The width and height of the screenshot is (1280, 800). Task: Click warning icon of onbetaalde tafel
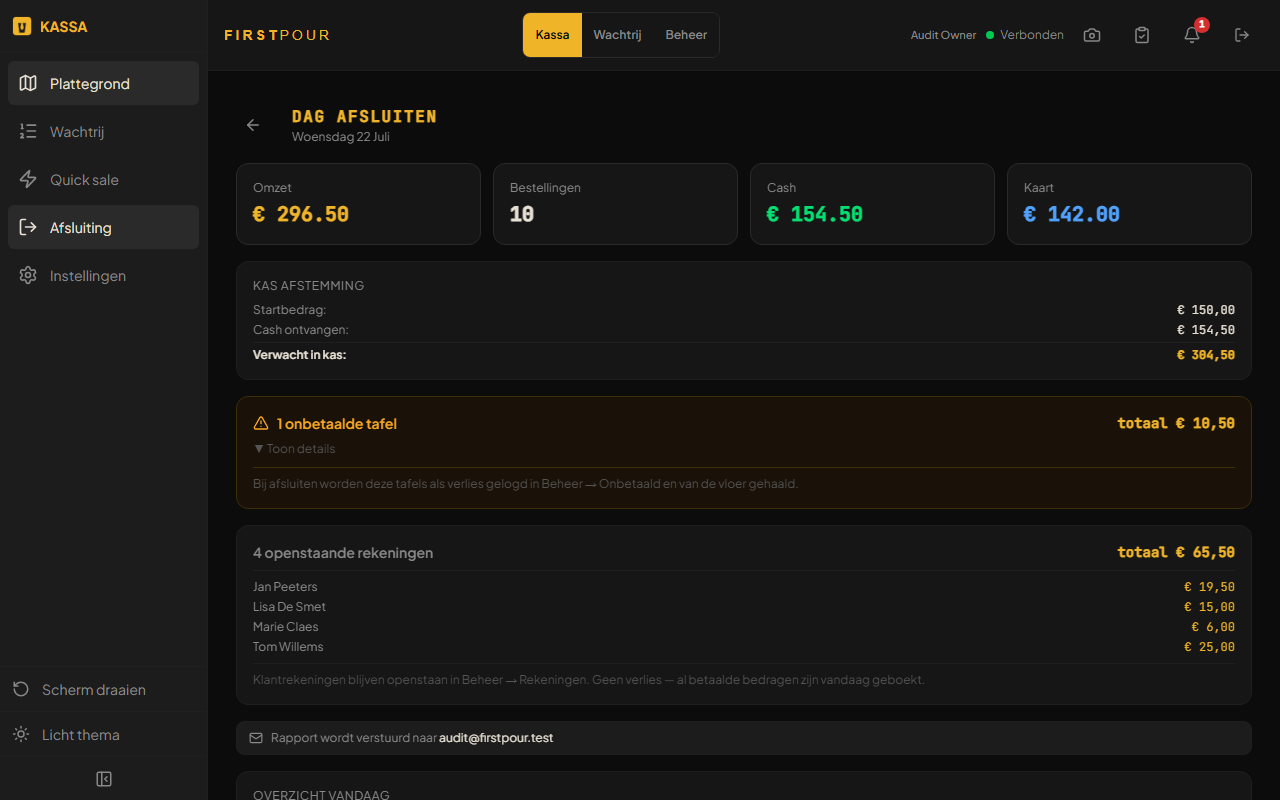pyautogui.click(x=261, y=423)
